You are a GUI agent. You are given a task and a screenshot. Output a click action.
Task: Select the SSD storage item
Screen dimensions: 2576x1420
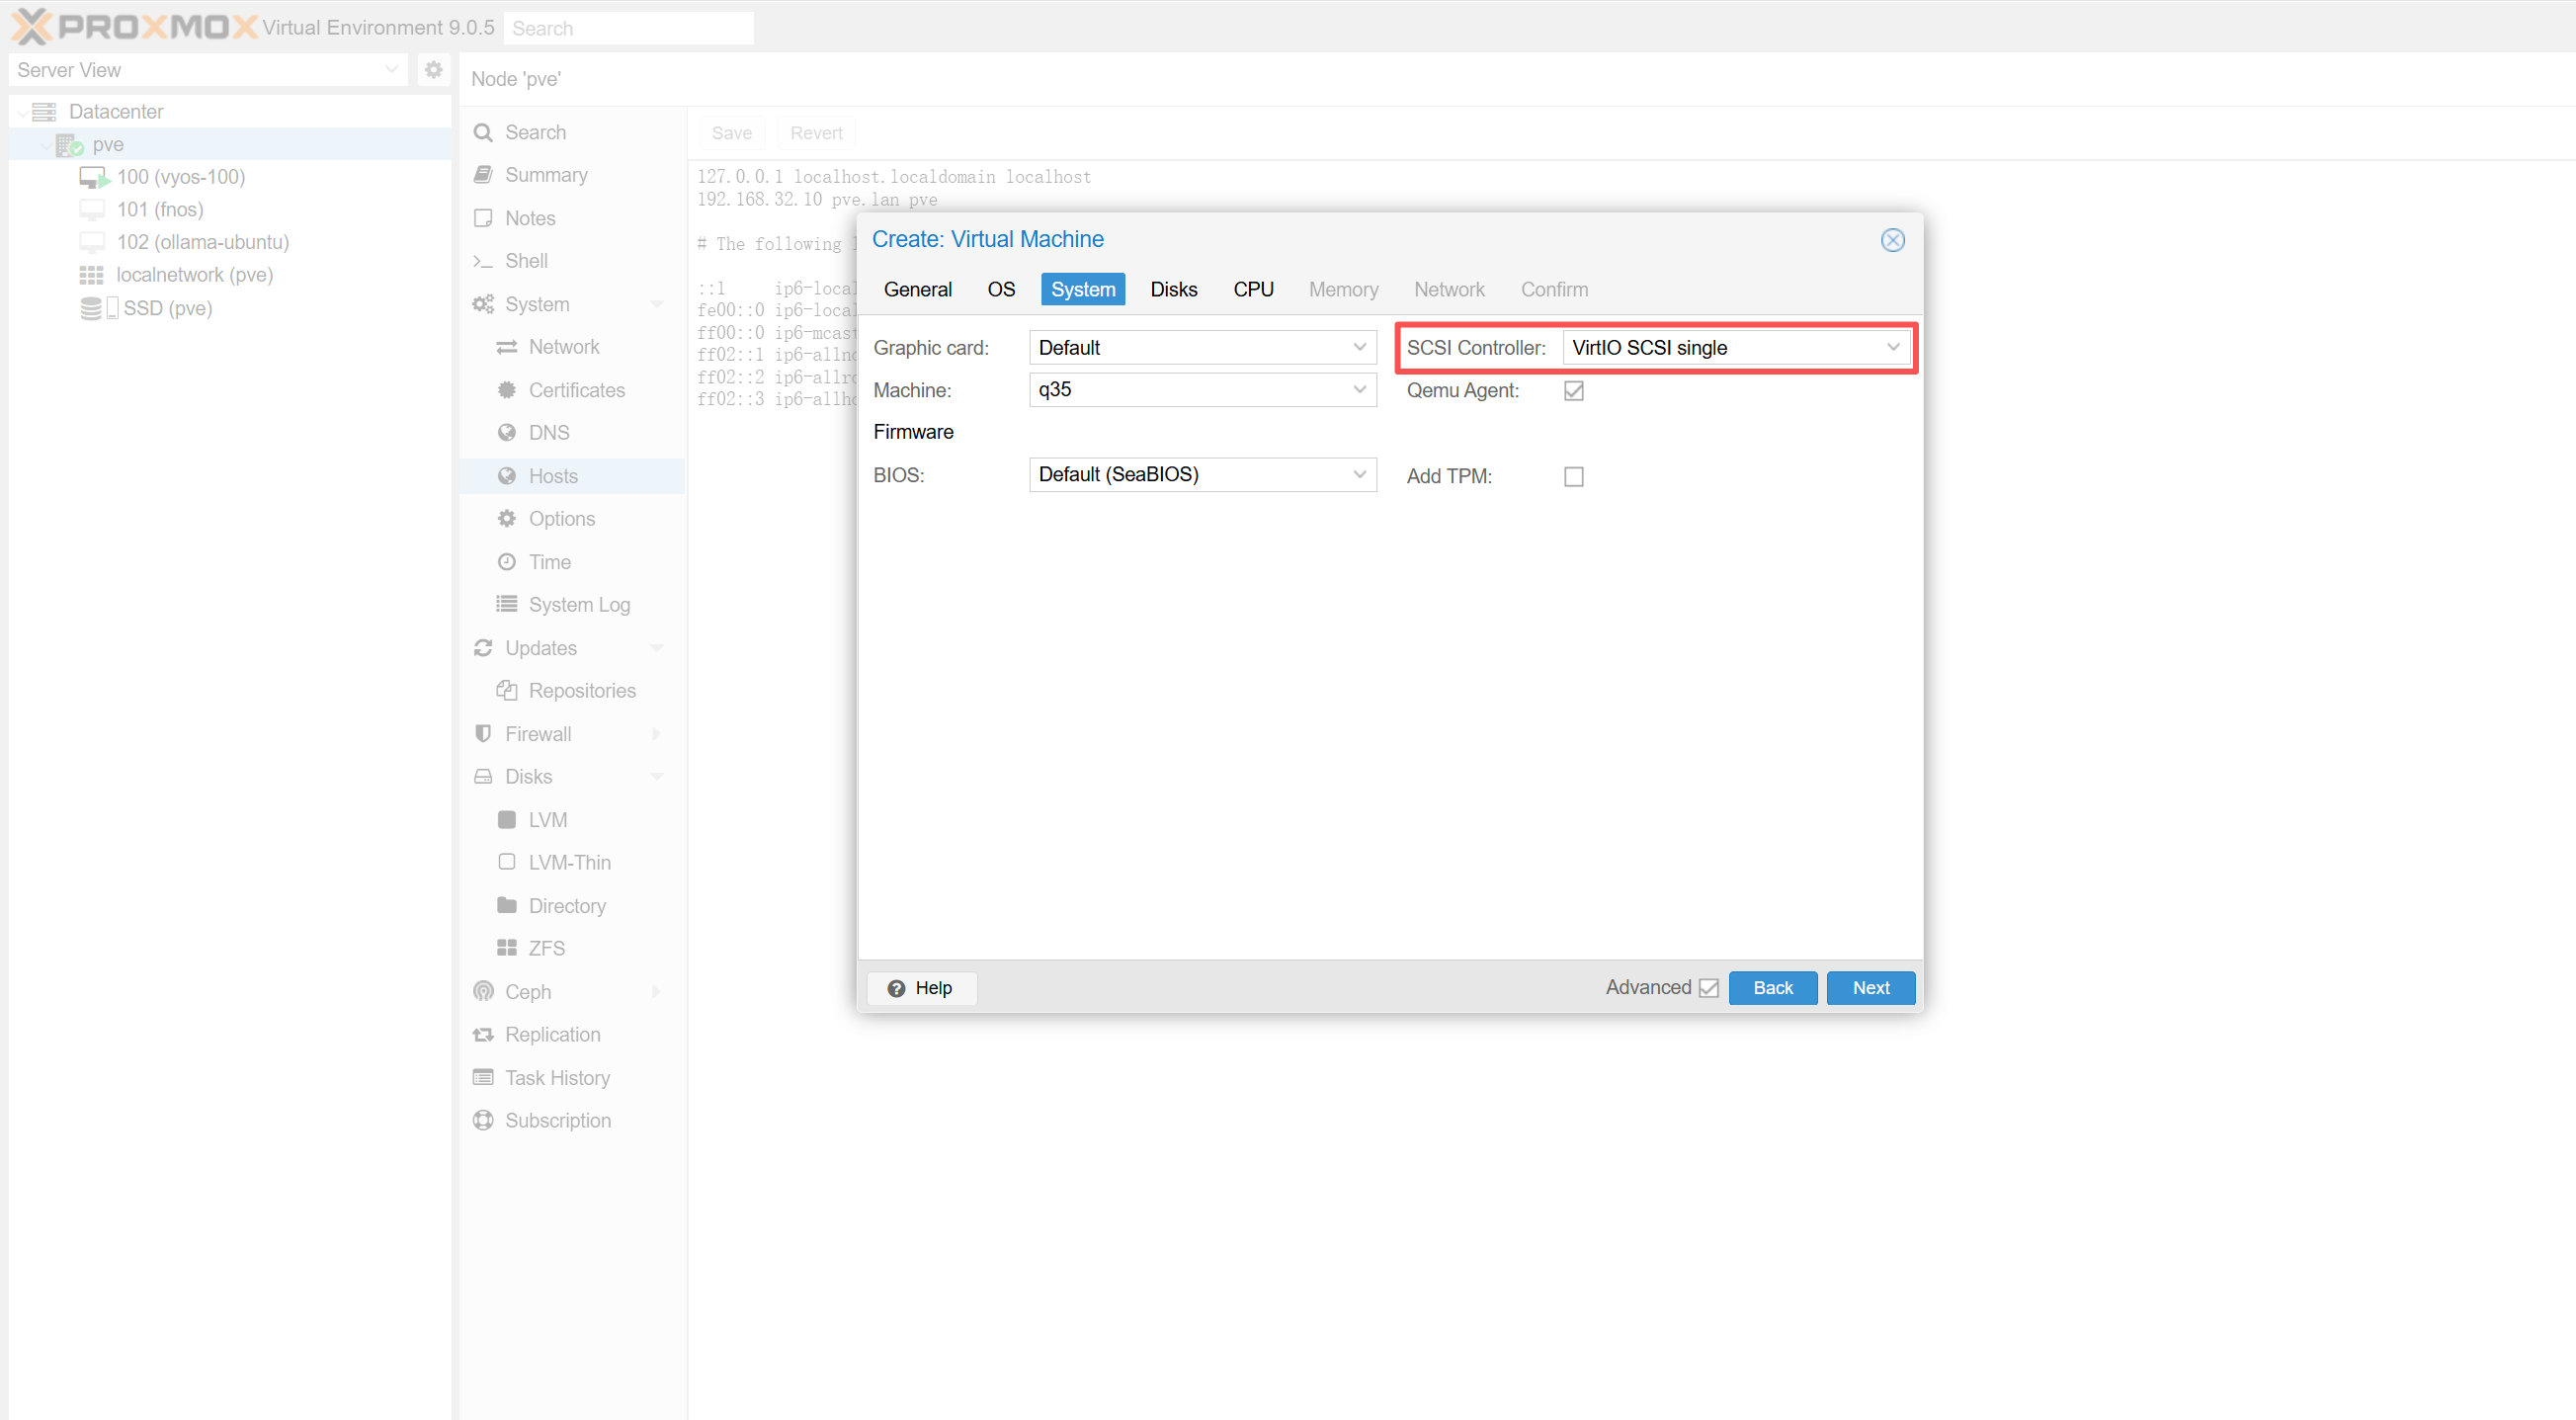167,308
